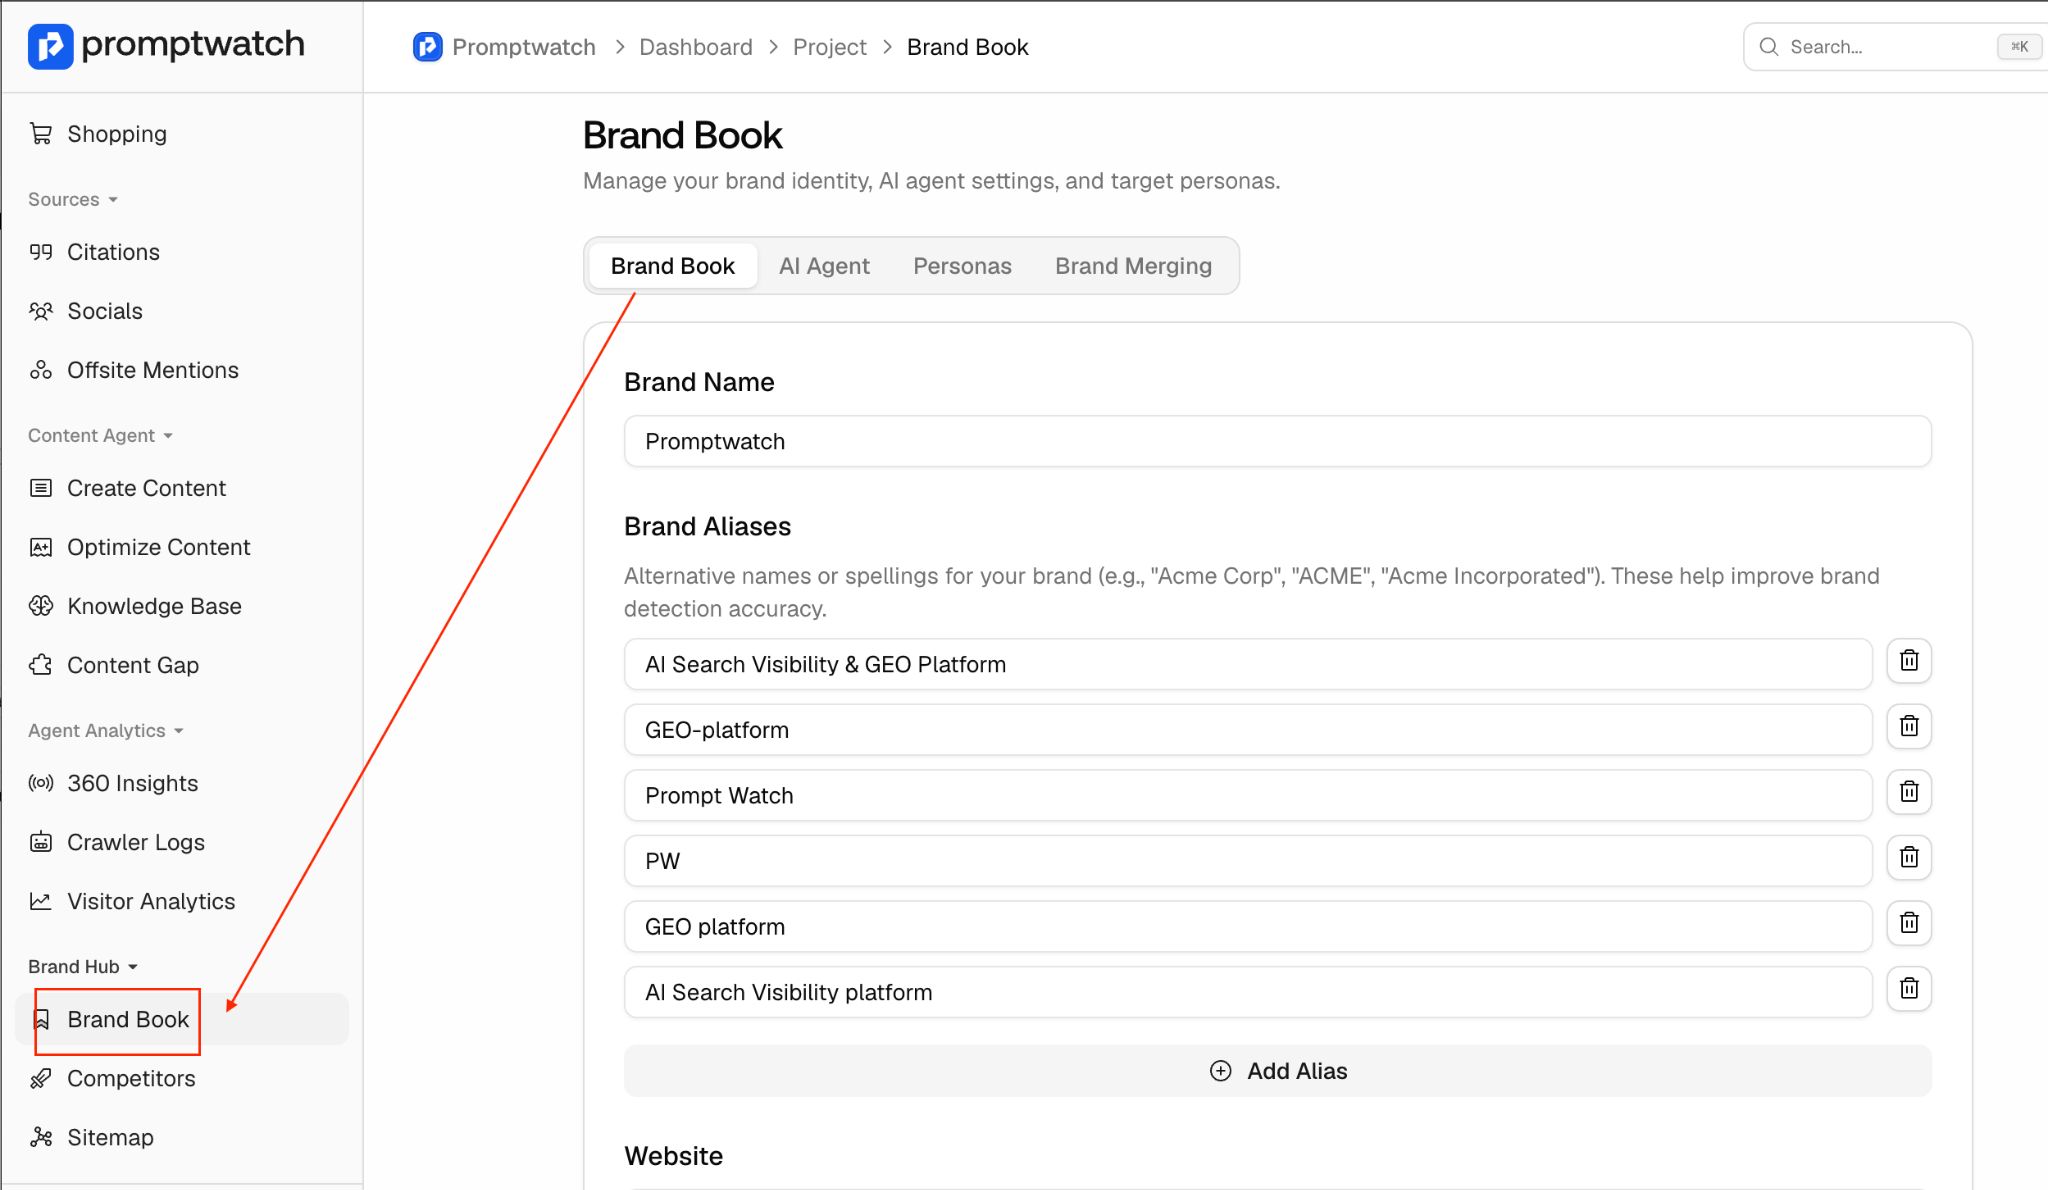
Task: Delete the 'AI Search Visibility & GEO Platform' alias
Action: coord(1909,661)
